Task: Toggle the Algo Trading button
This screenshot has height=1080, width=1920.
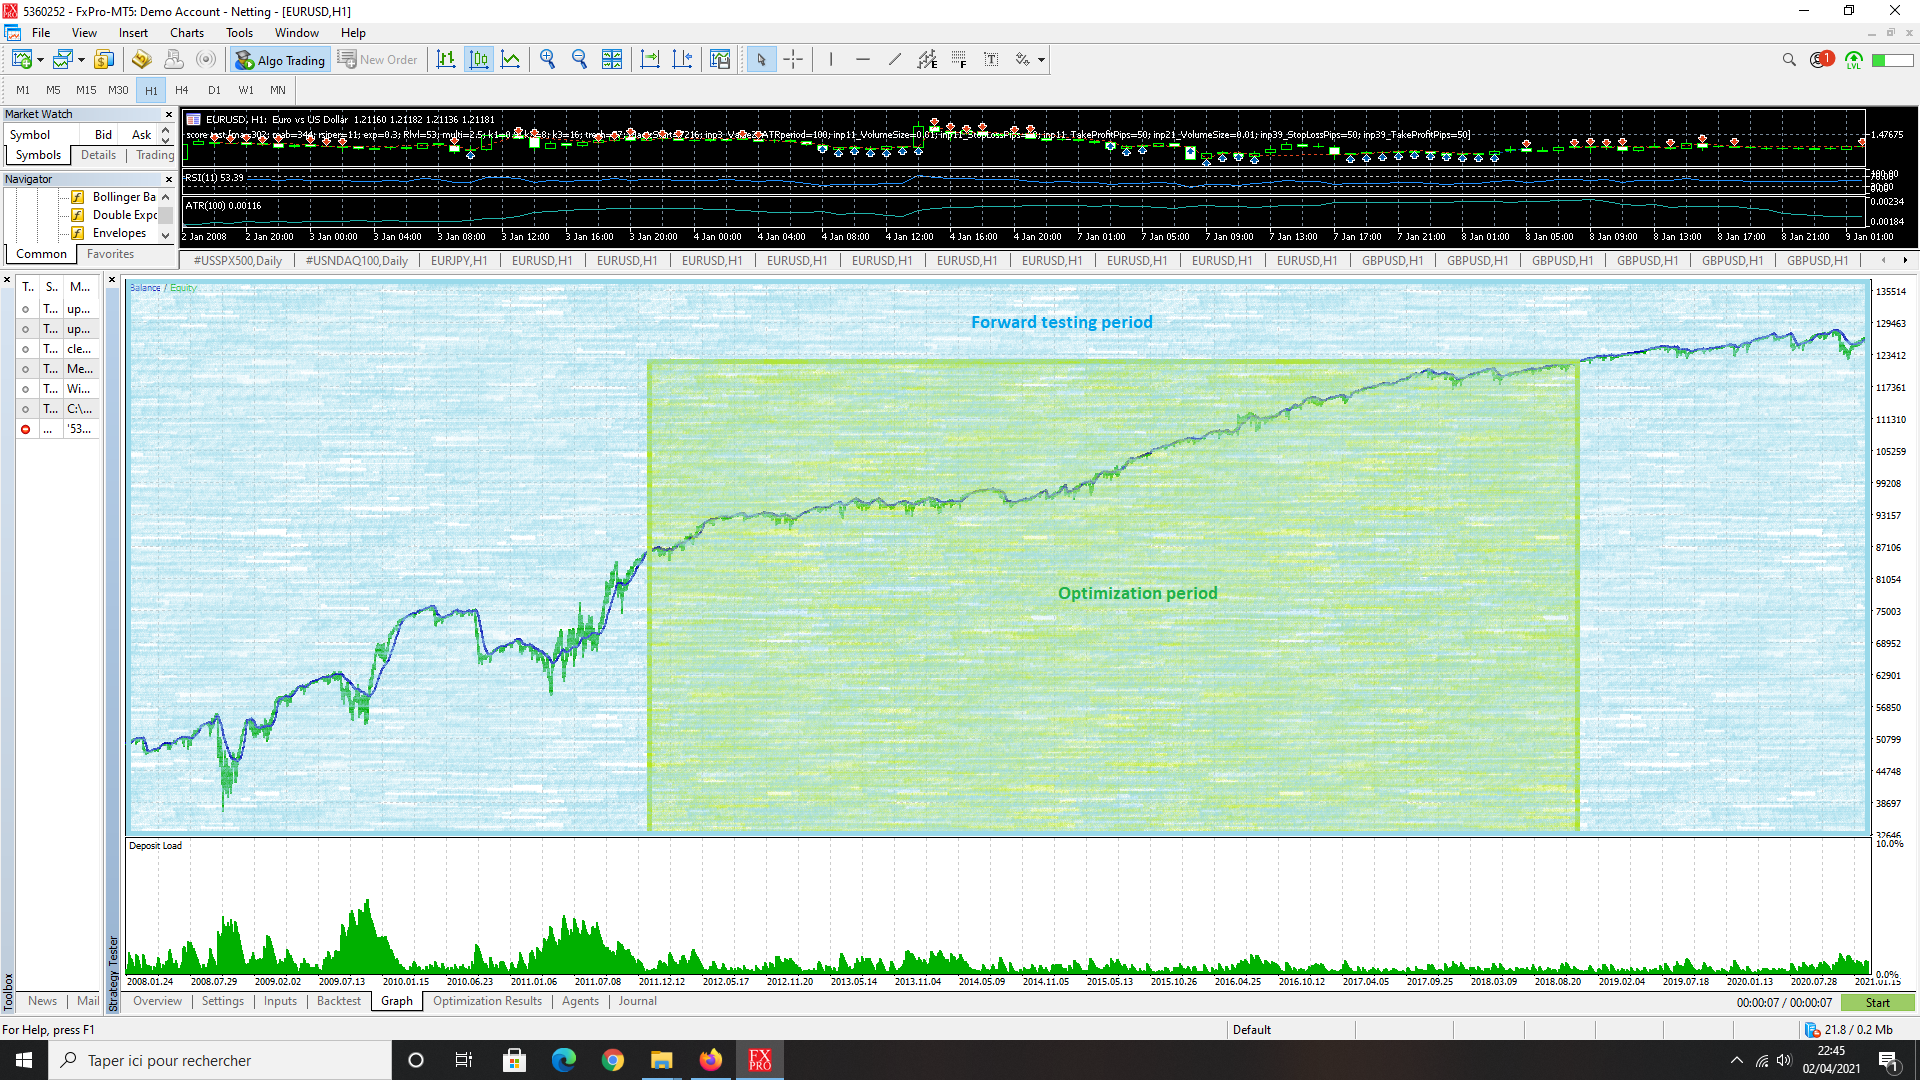Action: [280, 60]
